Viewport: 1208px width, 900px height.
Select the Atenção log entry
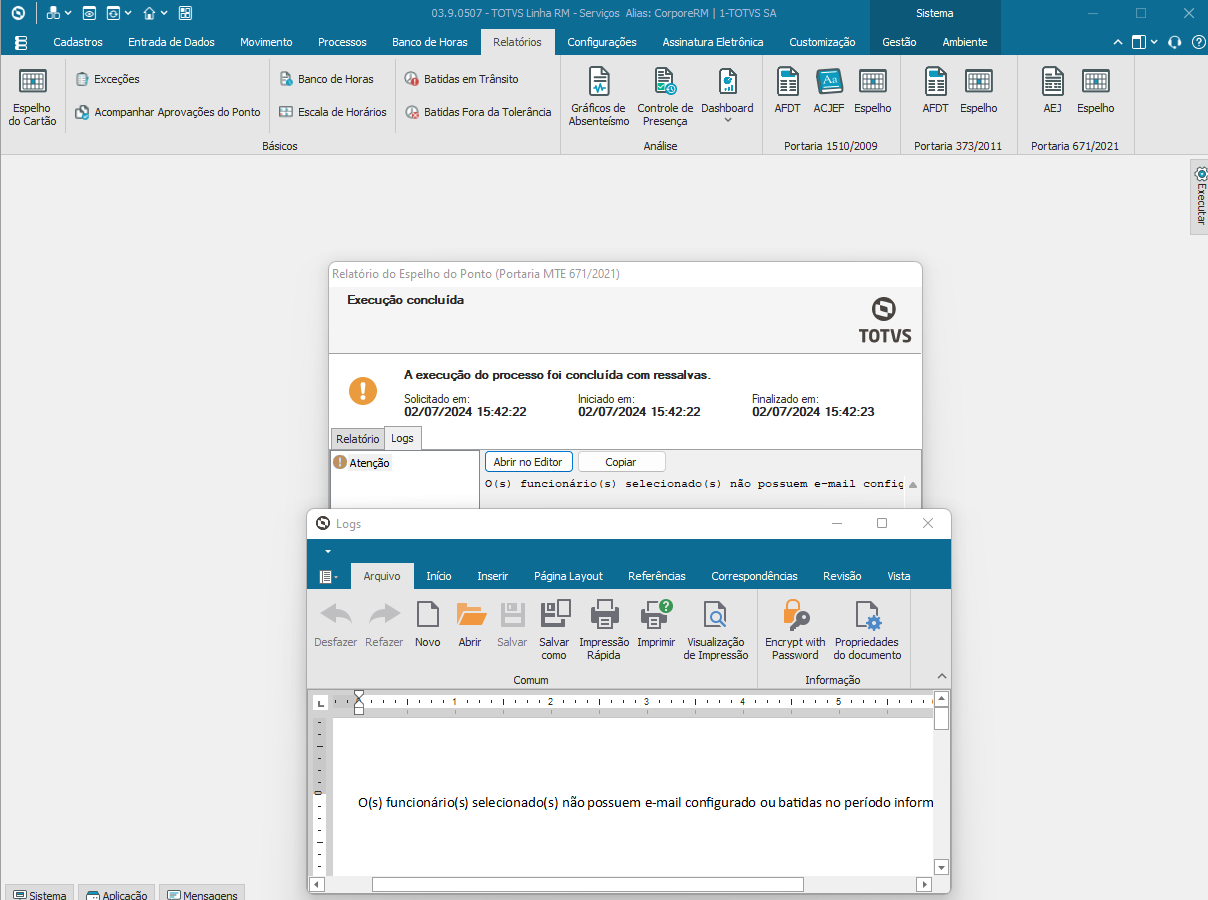tap(362, 463)
